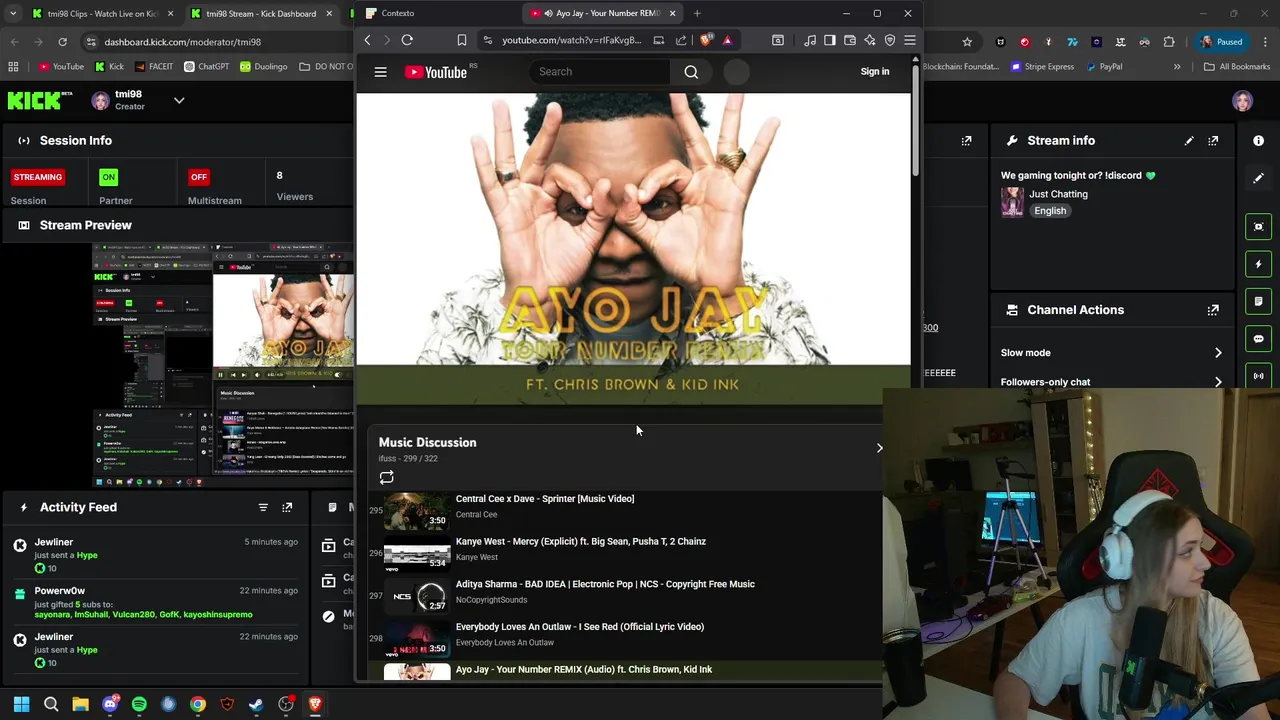Play Kanye West Mercy playlist item

[625, 553]
